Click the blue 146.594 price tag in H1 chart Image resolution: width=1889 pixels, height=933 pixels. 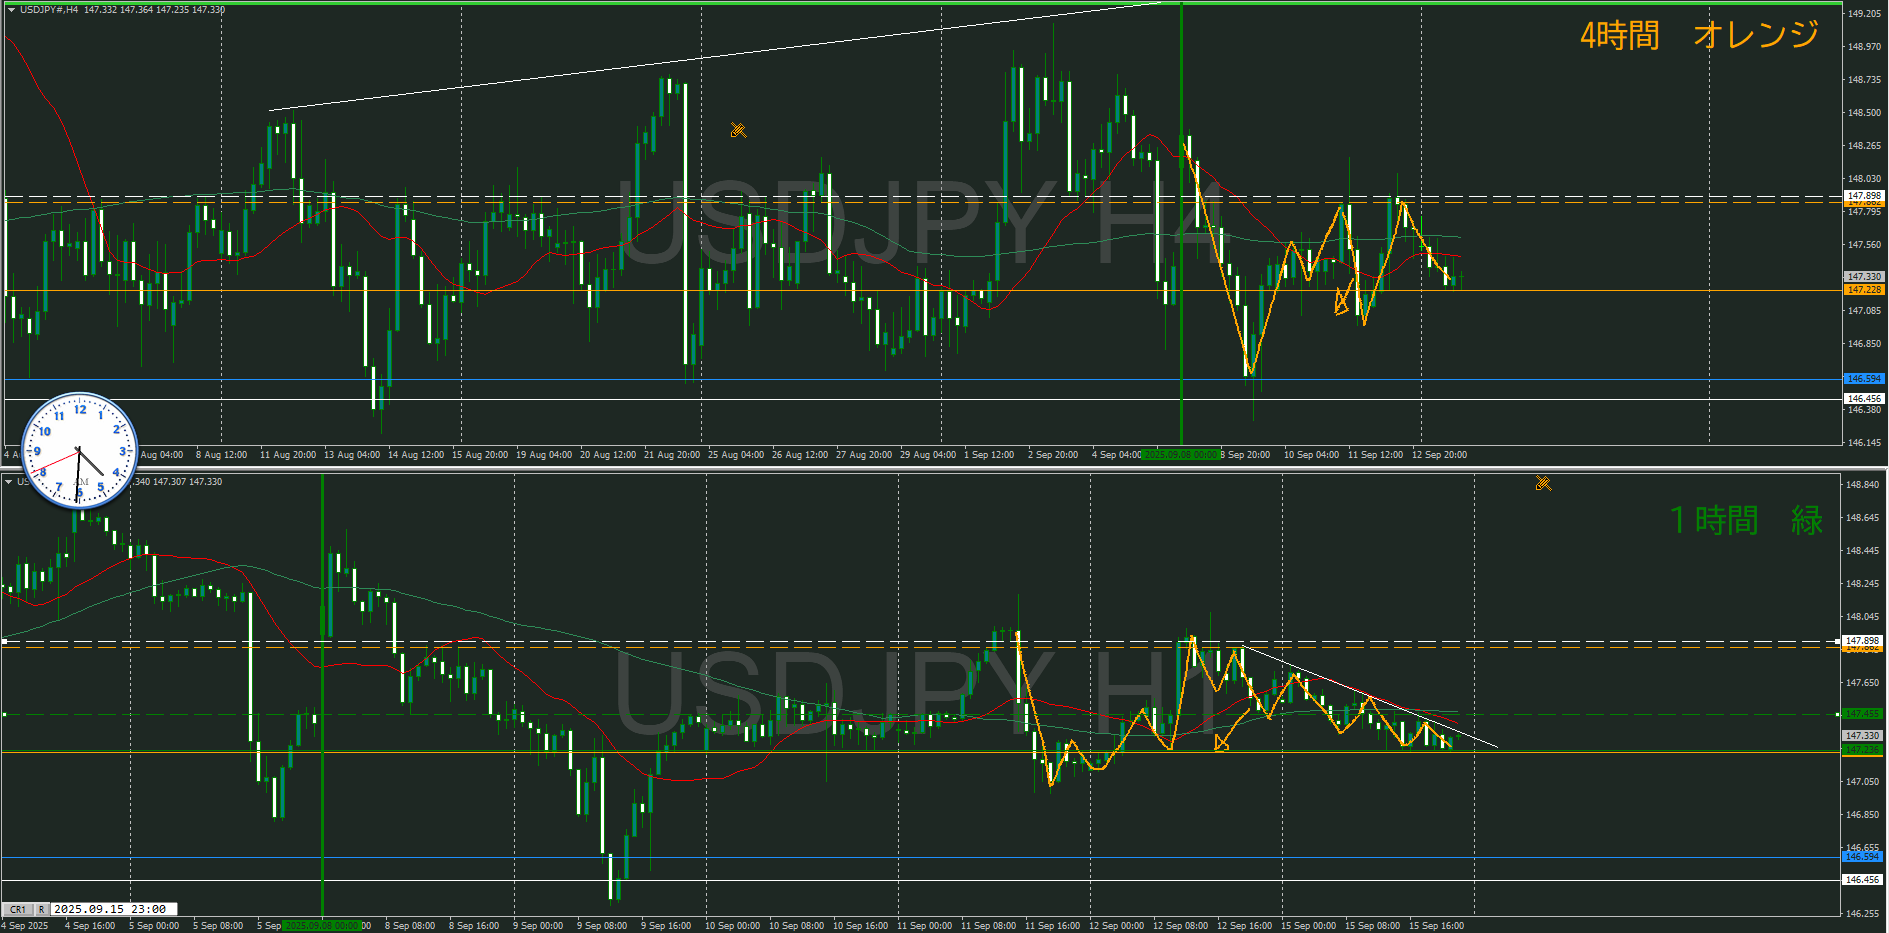coord(1863,857)
